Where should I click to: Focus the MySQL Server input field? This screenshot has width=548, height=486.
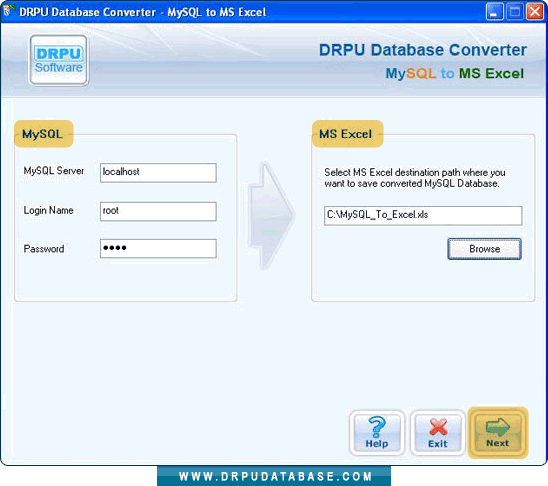pos(158,173)
